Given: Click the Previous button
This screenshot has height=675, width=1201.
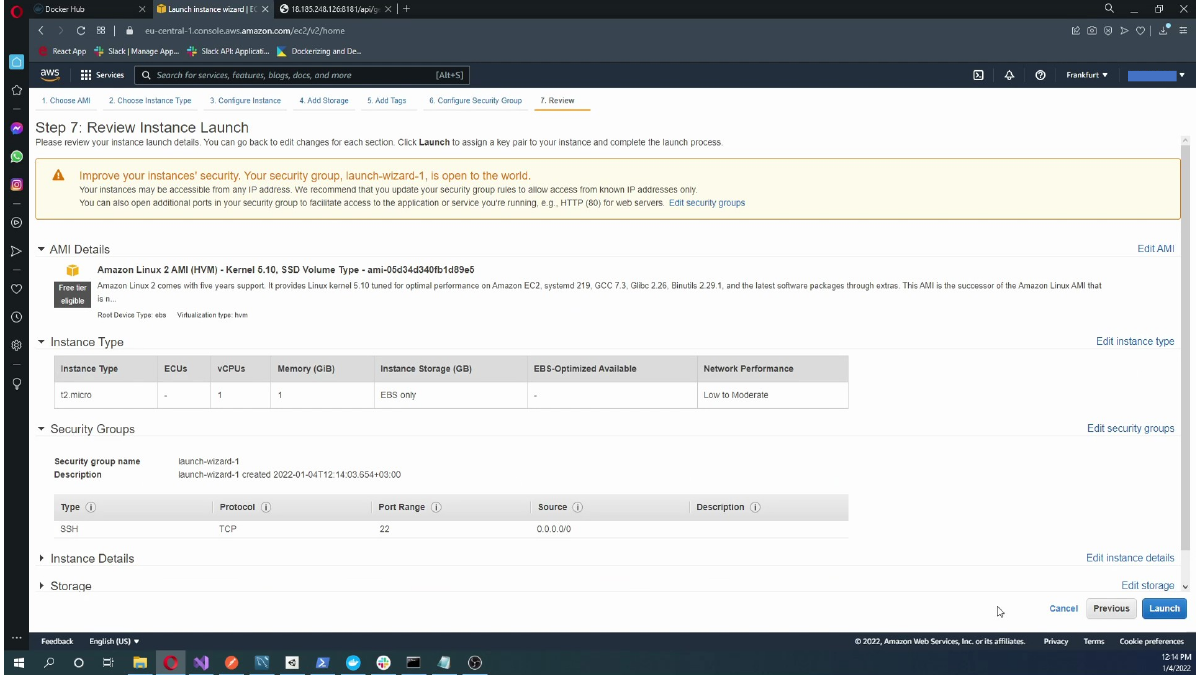Looking at the screenshot, I should pyautogui.click(x=1111, y=609).
